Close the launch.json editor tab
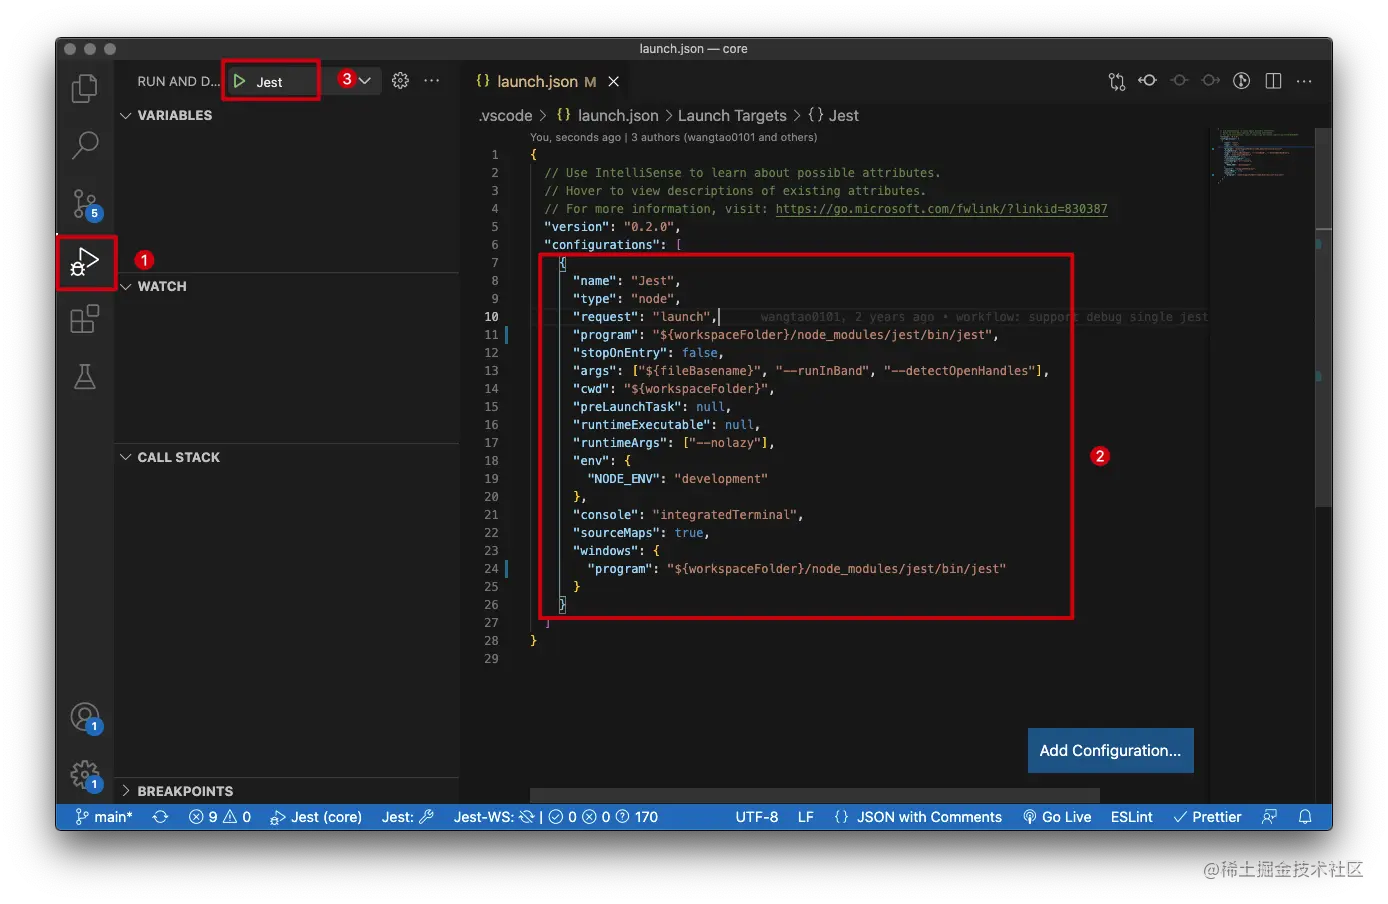This screenshot has width=1388, height=904. [x=614, y=82]
